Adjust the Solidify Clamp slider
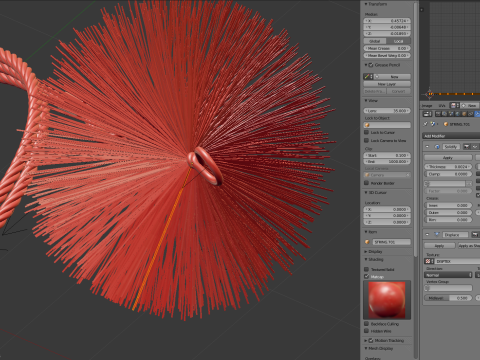The width and height of the screenshot is (480, 360). pos(448,174)
